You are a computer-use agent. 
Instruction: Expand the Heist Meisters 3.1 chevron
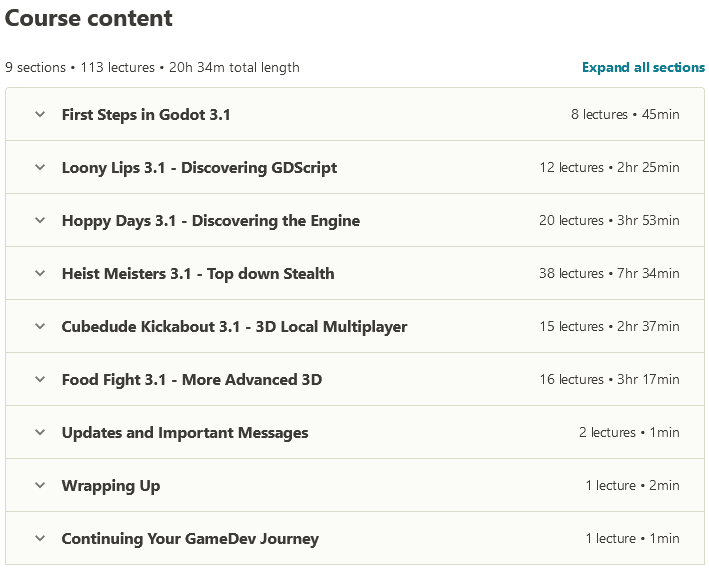click(x=40, y=273)
